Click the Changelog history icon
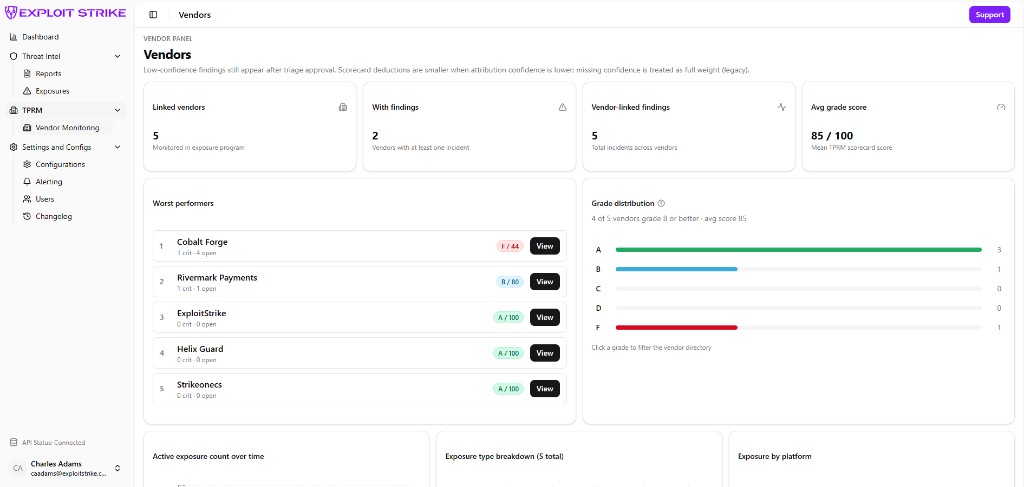This screenshot has width=1024, height=487. click(x=27, y=216)
